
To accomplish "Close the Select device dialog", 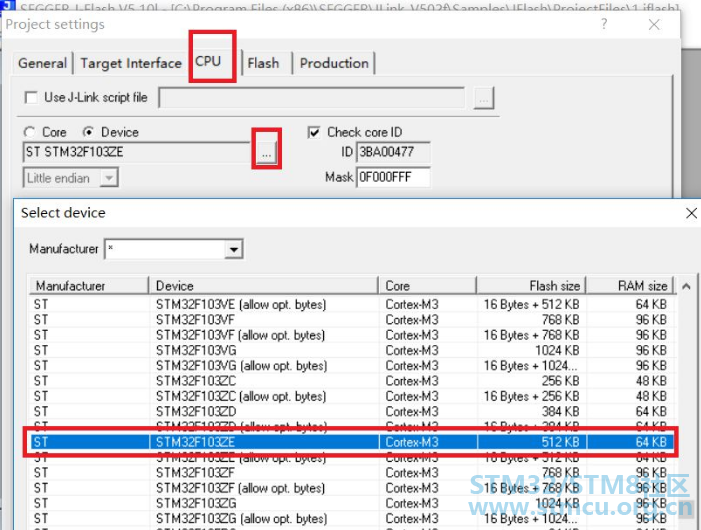I will pyautogui.click(x=691, y=213).
